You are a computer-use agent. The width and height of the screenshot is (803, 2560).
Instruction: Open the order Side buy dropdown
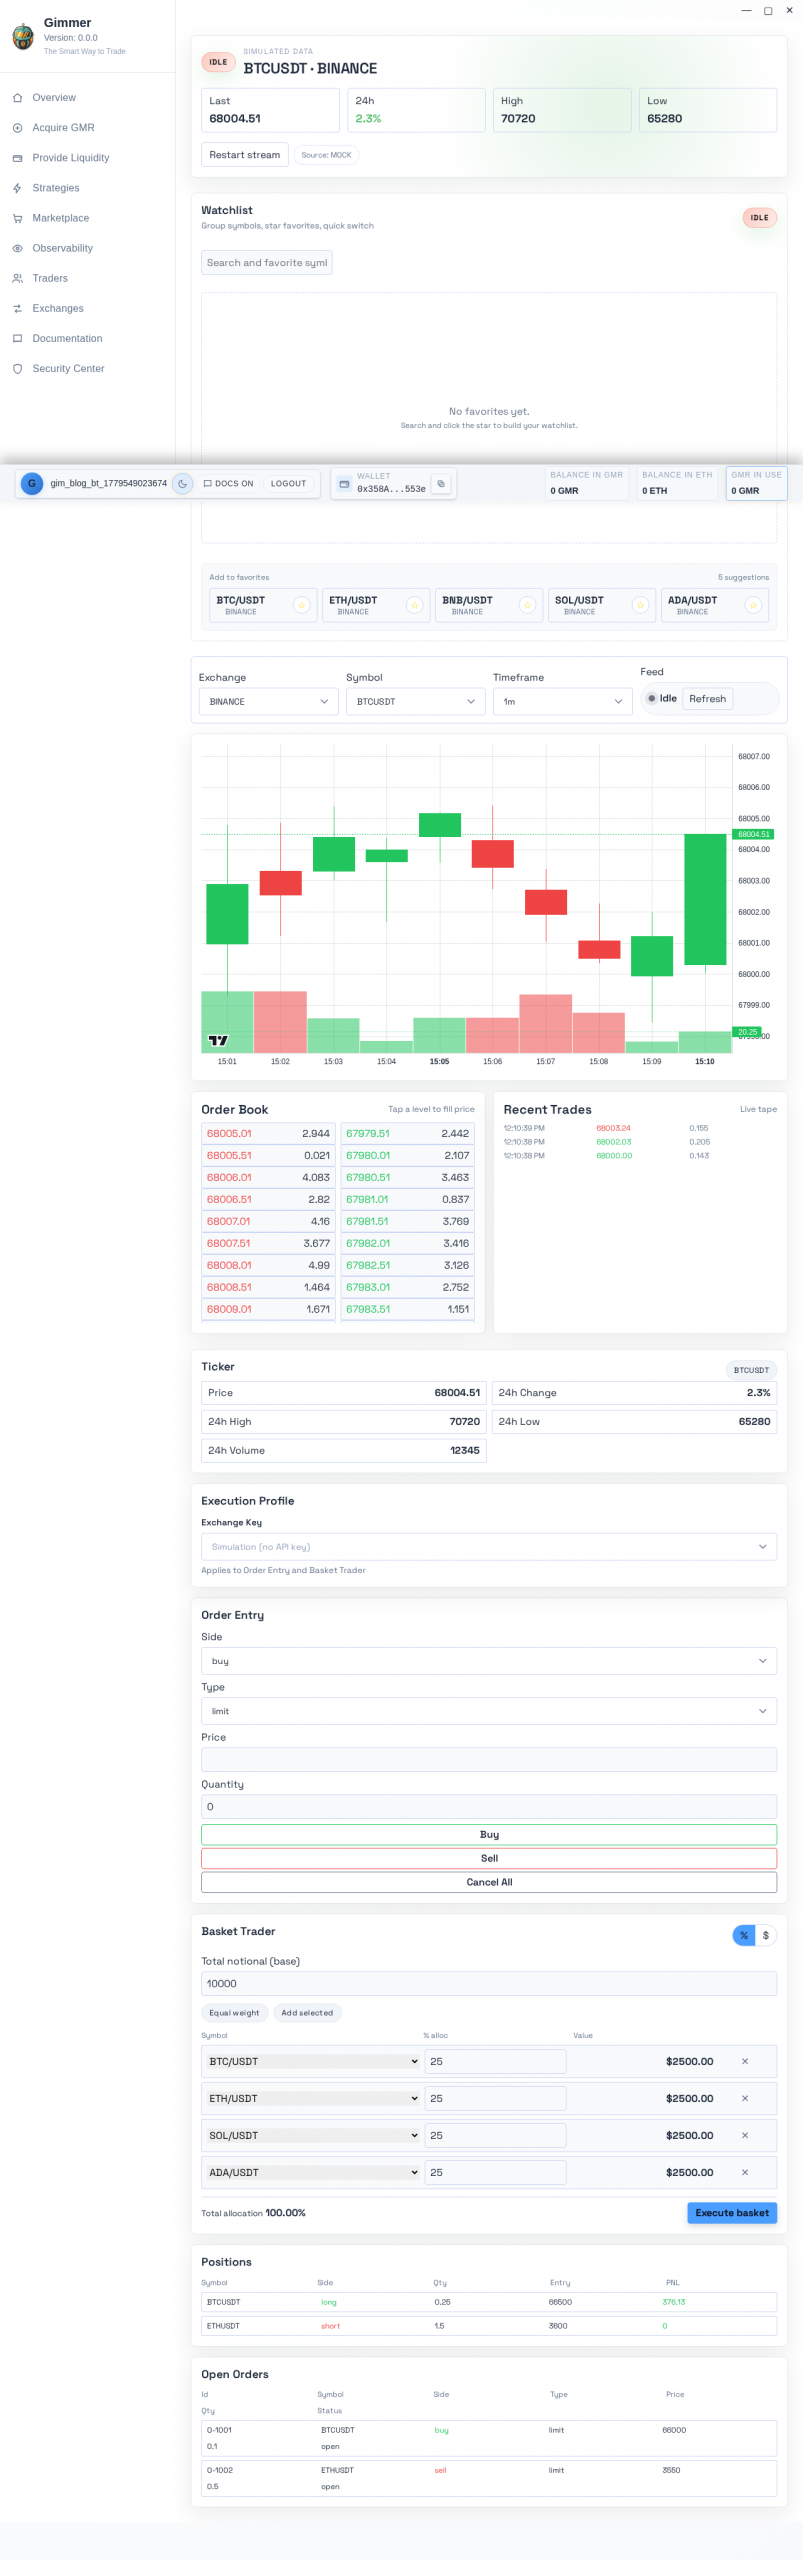[x=489, y=1661]
